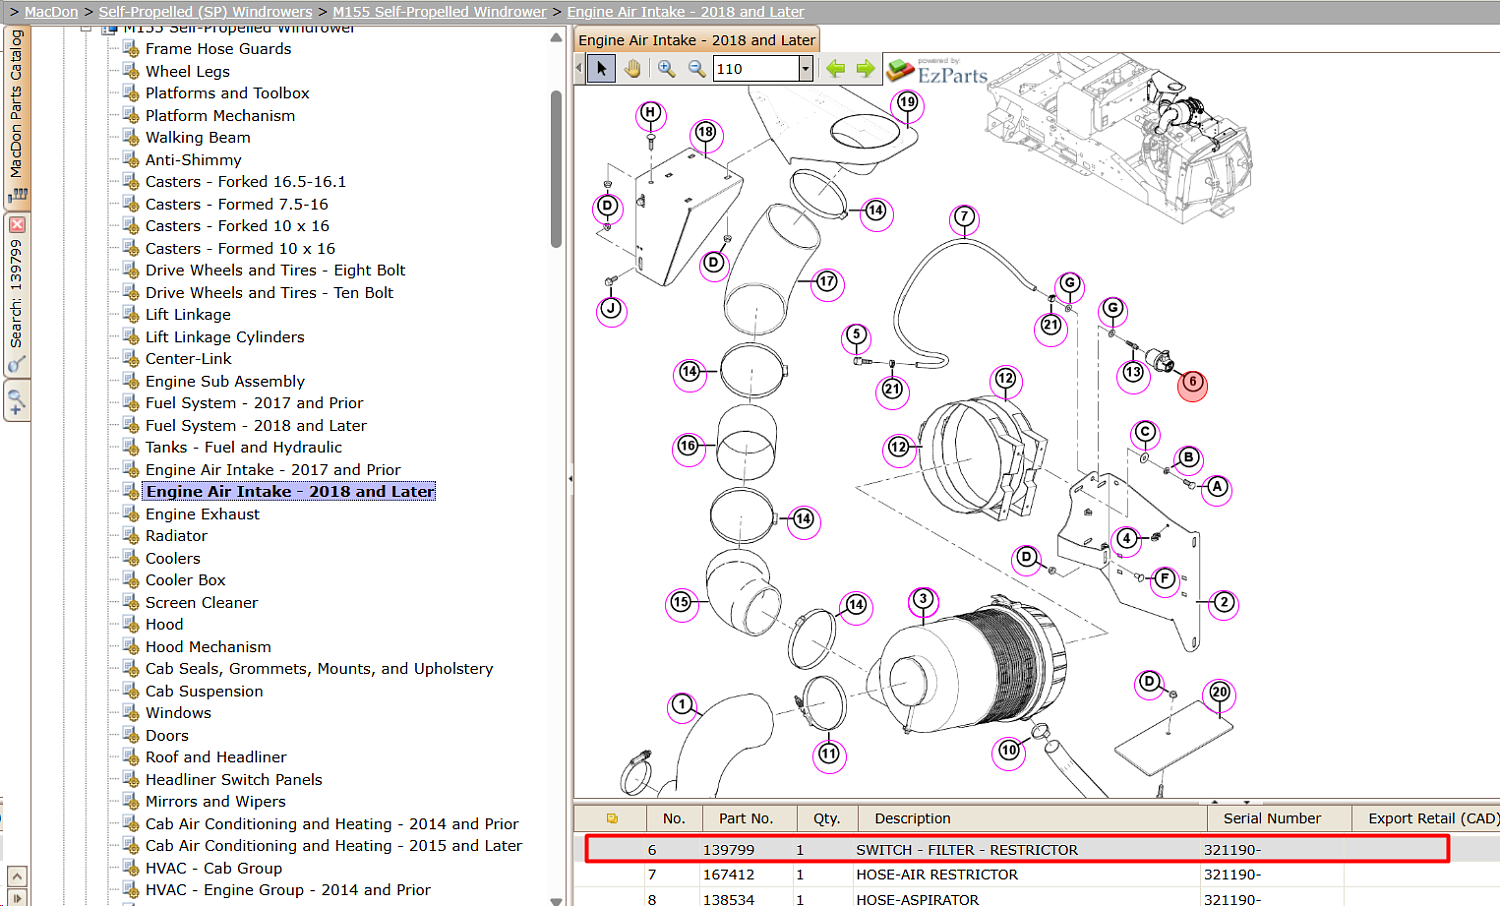
Task: Click the up-arrow button below the side tabs
Action: 17,877
